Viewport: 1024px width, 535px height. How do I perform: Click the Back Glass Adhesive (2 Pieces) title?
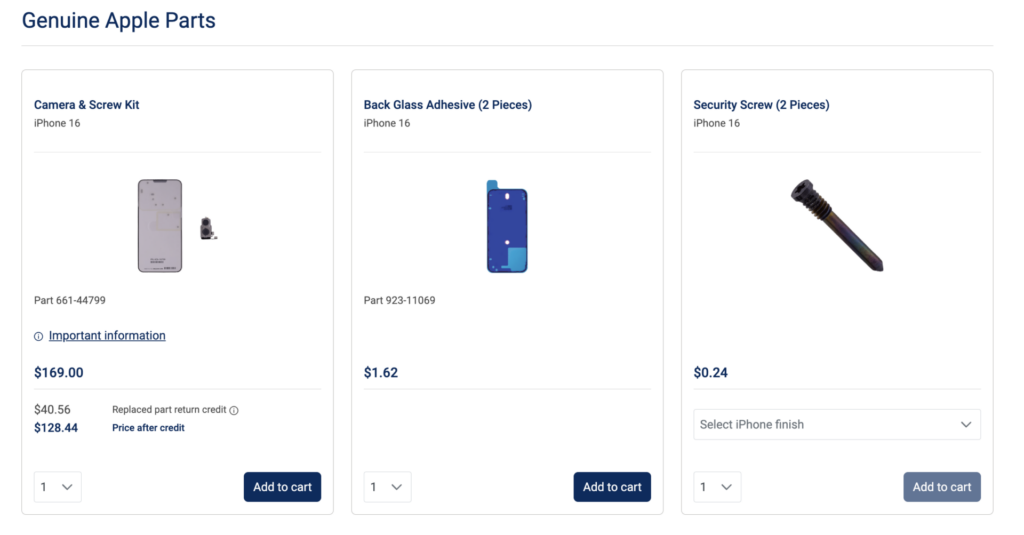(x=447, y=105)
